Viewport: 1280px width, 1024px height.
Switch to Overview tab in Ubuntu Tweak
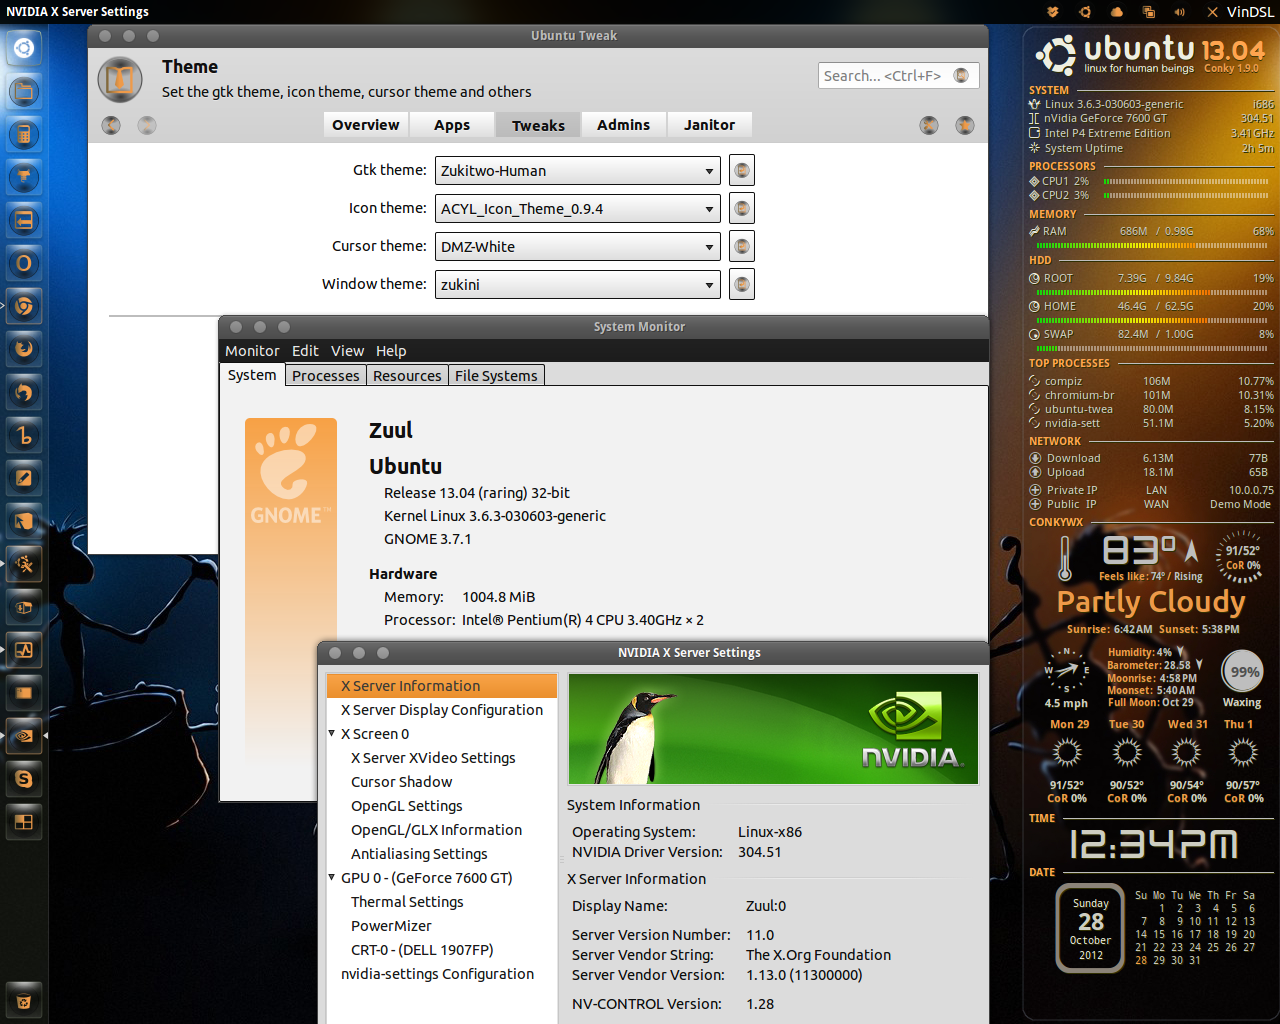click(366, 125)
